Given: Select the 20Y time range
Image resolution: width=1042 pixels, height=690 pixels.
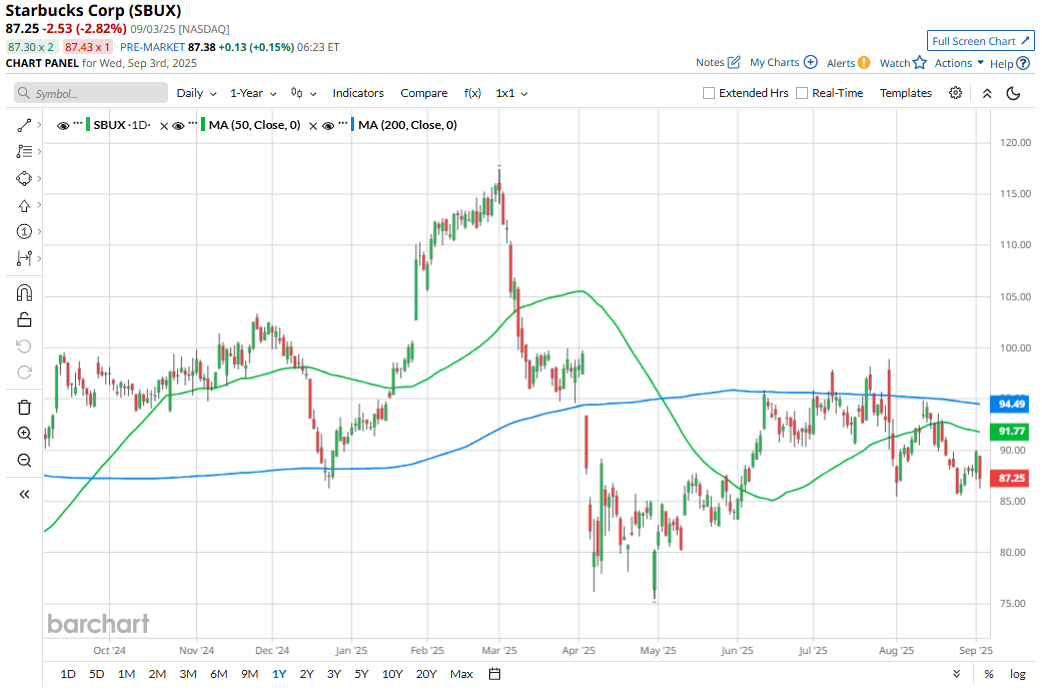Looking at the screenshot, I should pos(426,674).
